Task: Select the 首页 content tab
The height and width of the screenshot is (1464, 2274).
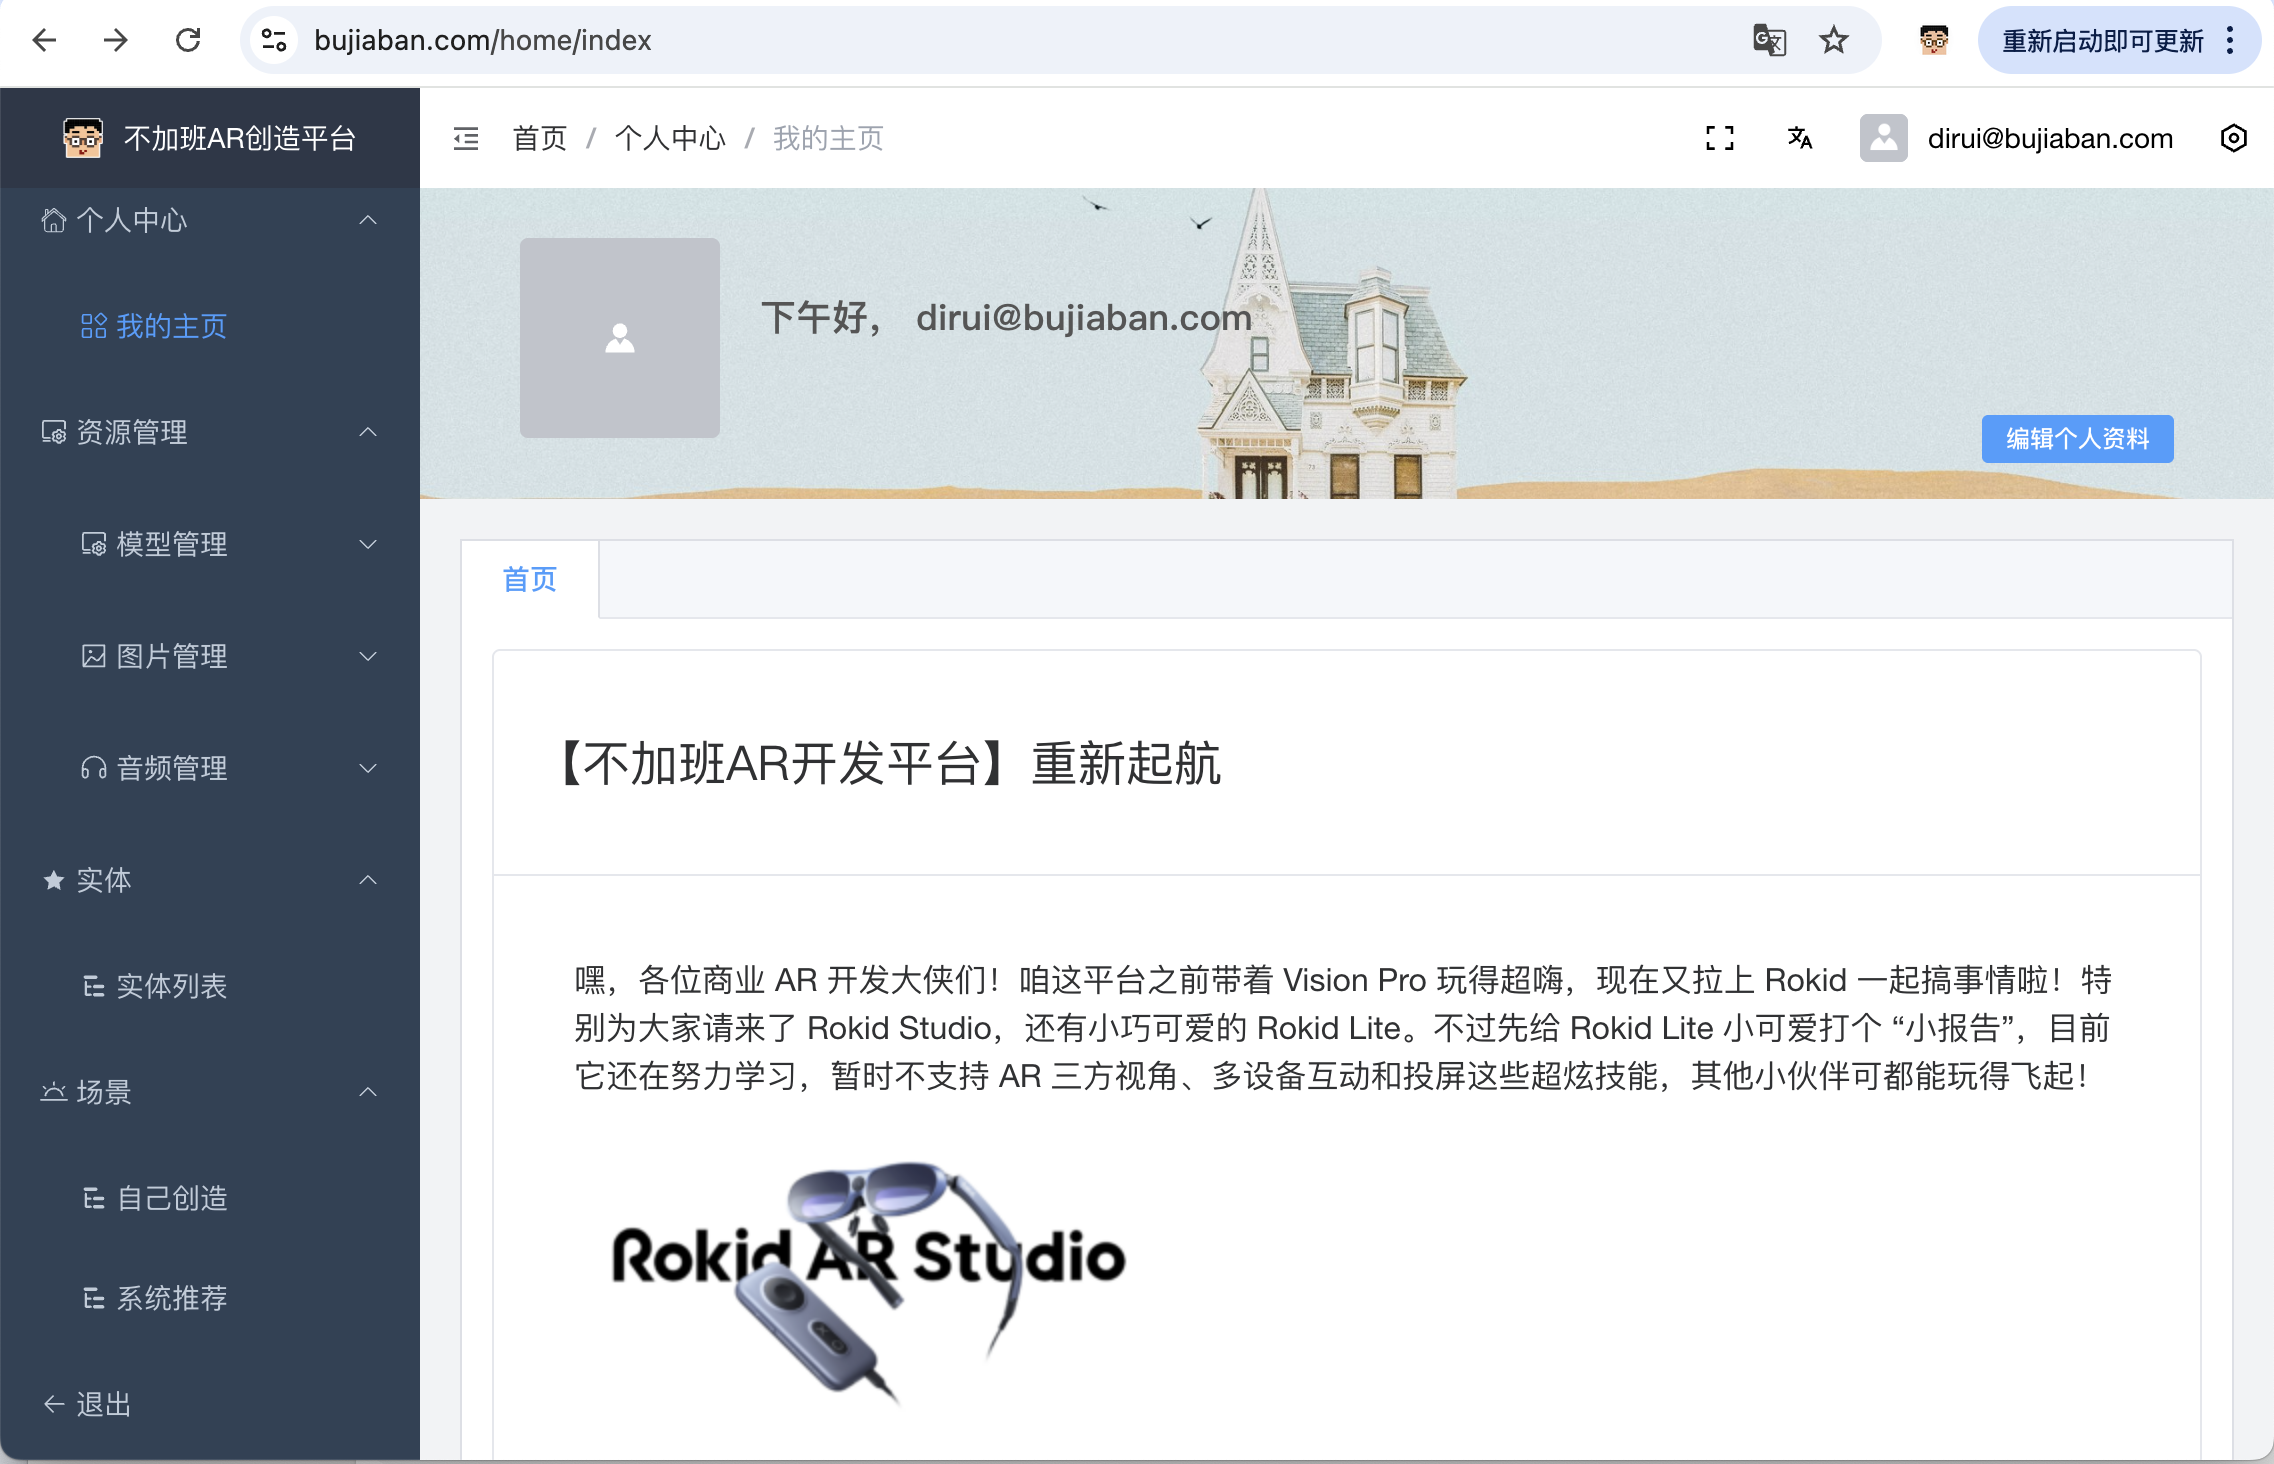Action: [530, 579]
